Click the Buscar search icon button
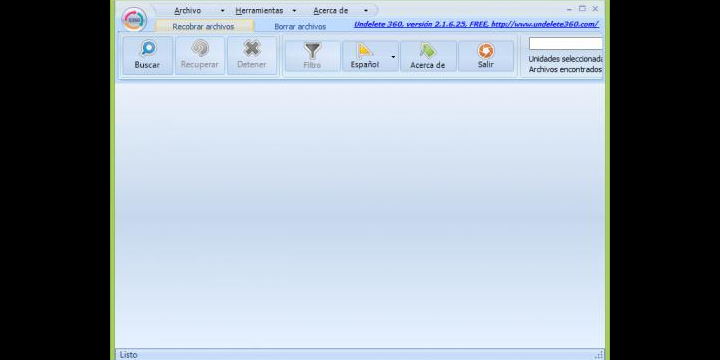Image resolution: width=720 pixels, height=360 pixels. (x=147, y=56)
